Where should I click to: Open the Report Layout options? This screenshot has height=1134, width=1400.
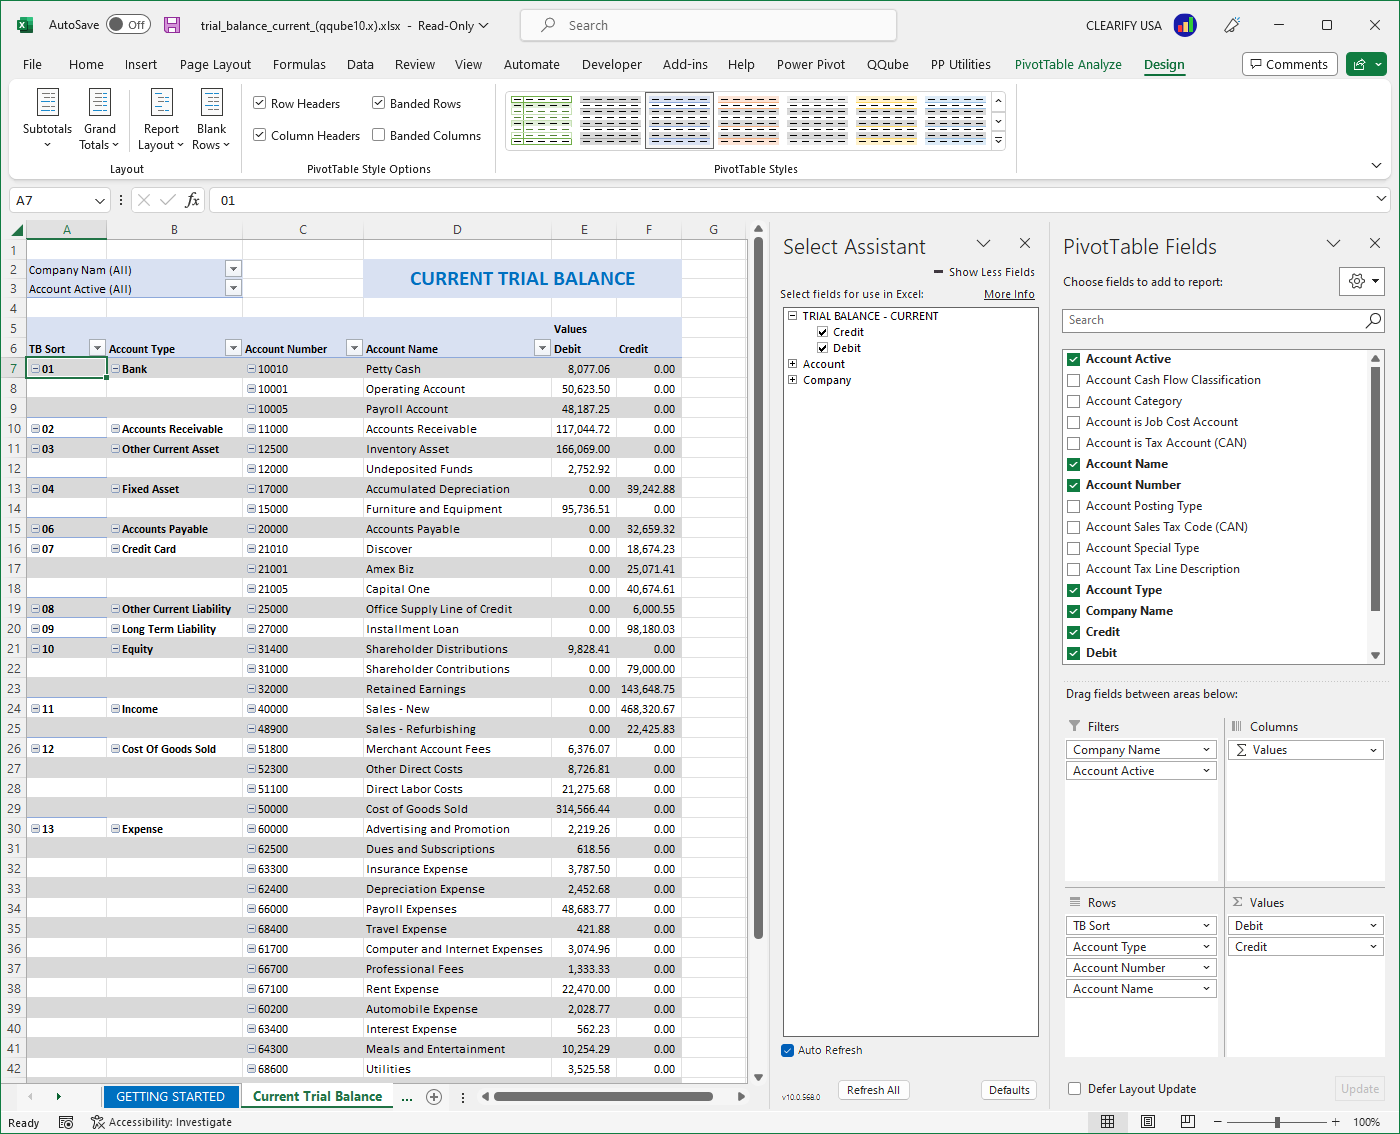point(160,119)
